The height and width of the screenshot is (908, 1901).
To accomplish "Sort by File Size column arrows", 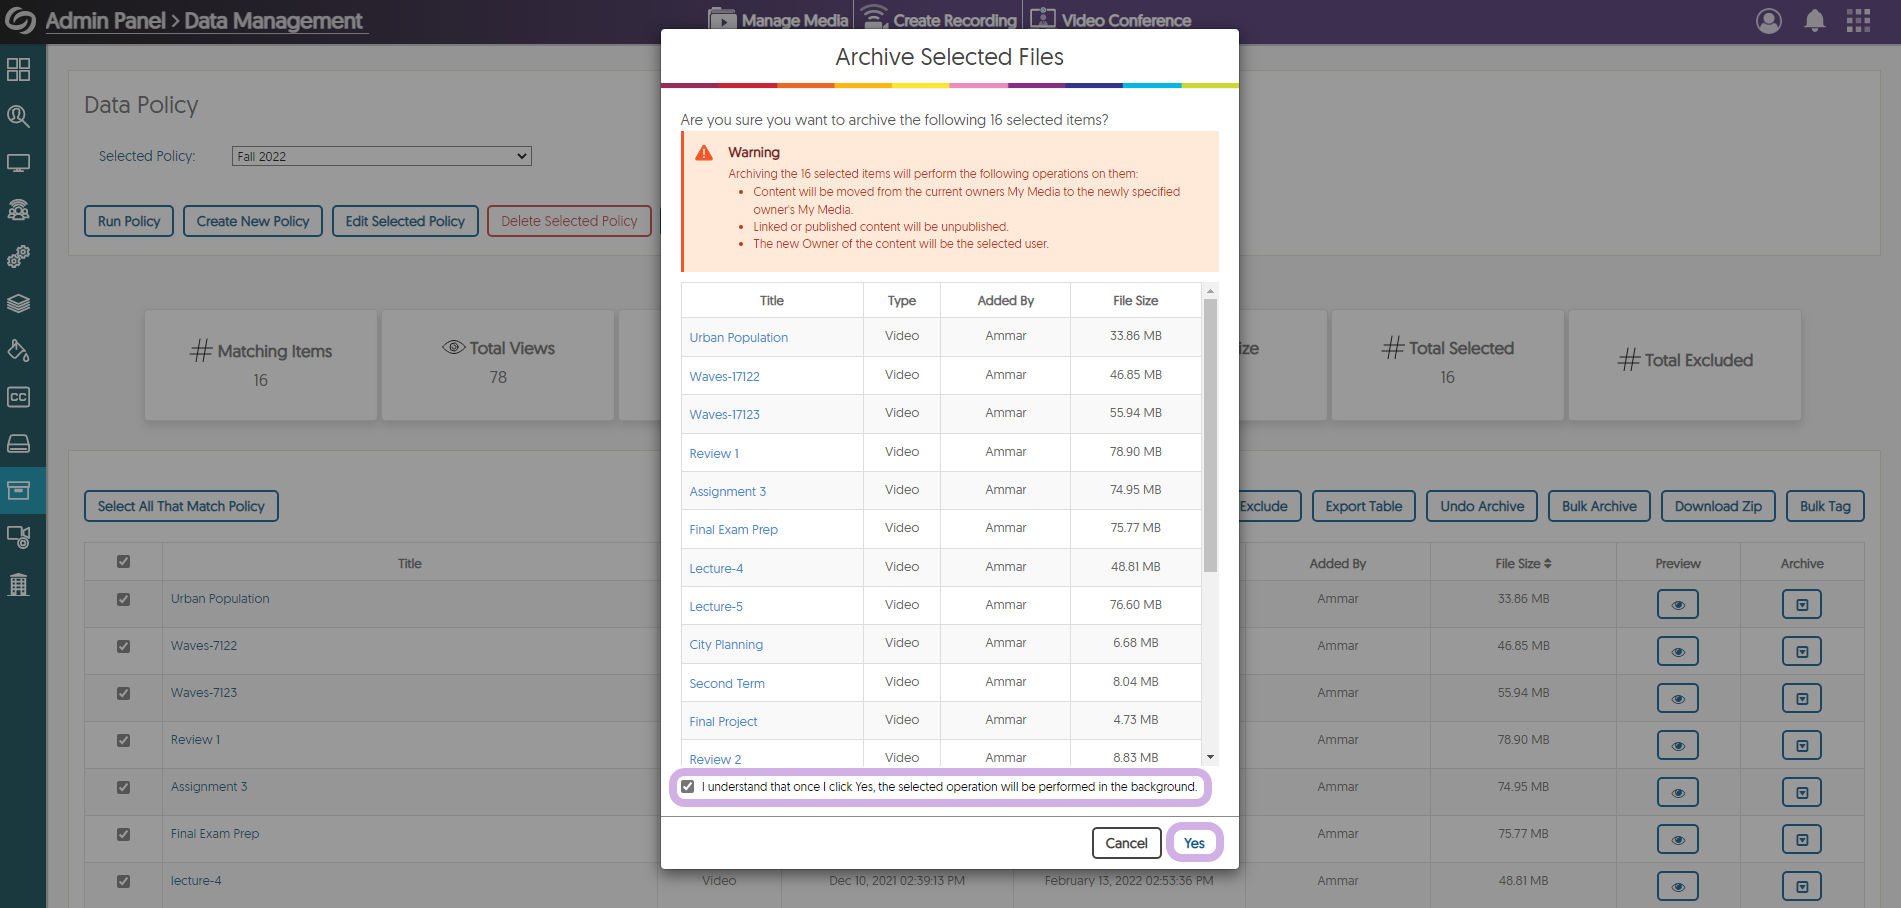I will click(1547, 564).
